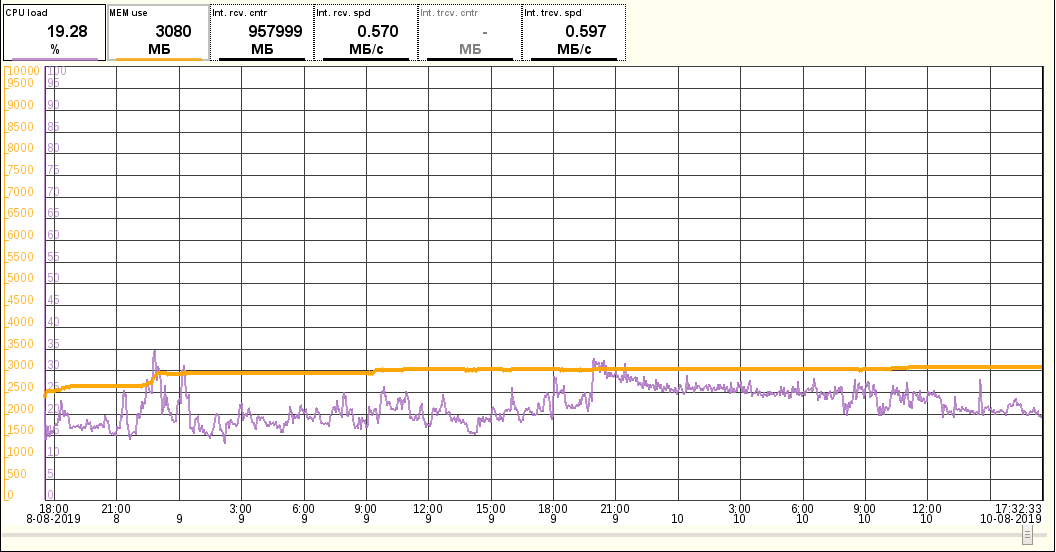Toggle the Int. trcv. spd parameter box

pyautogui.click(x=573, y=32)
